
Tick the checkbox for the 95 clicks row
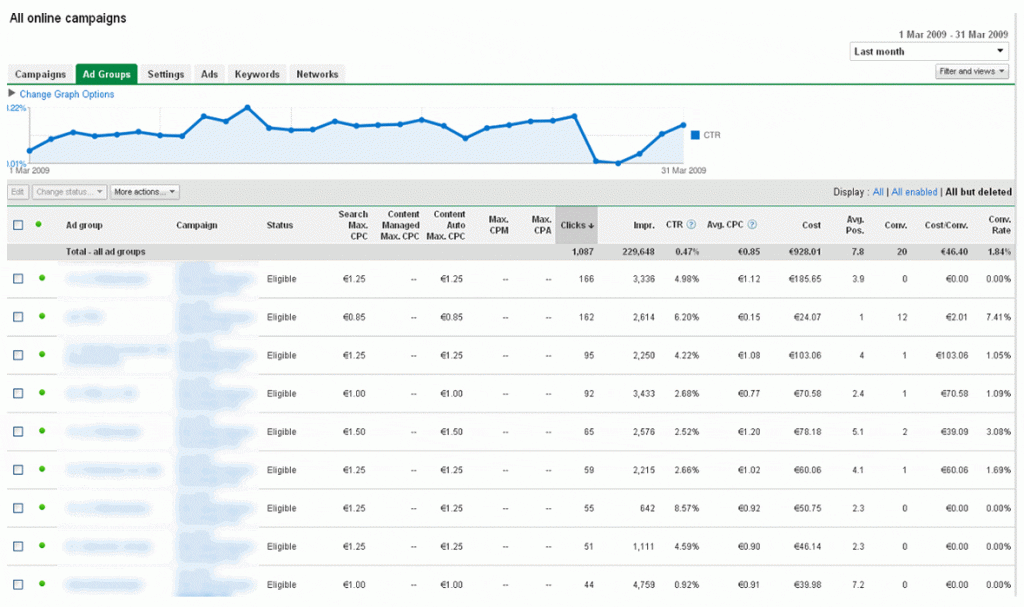pos(18,355)
